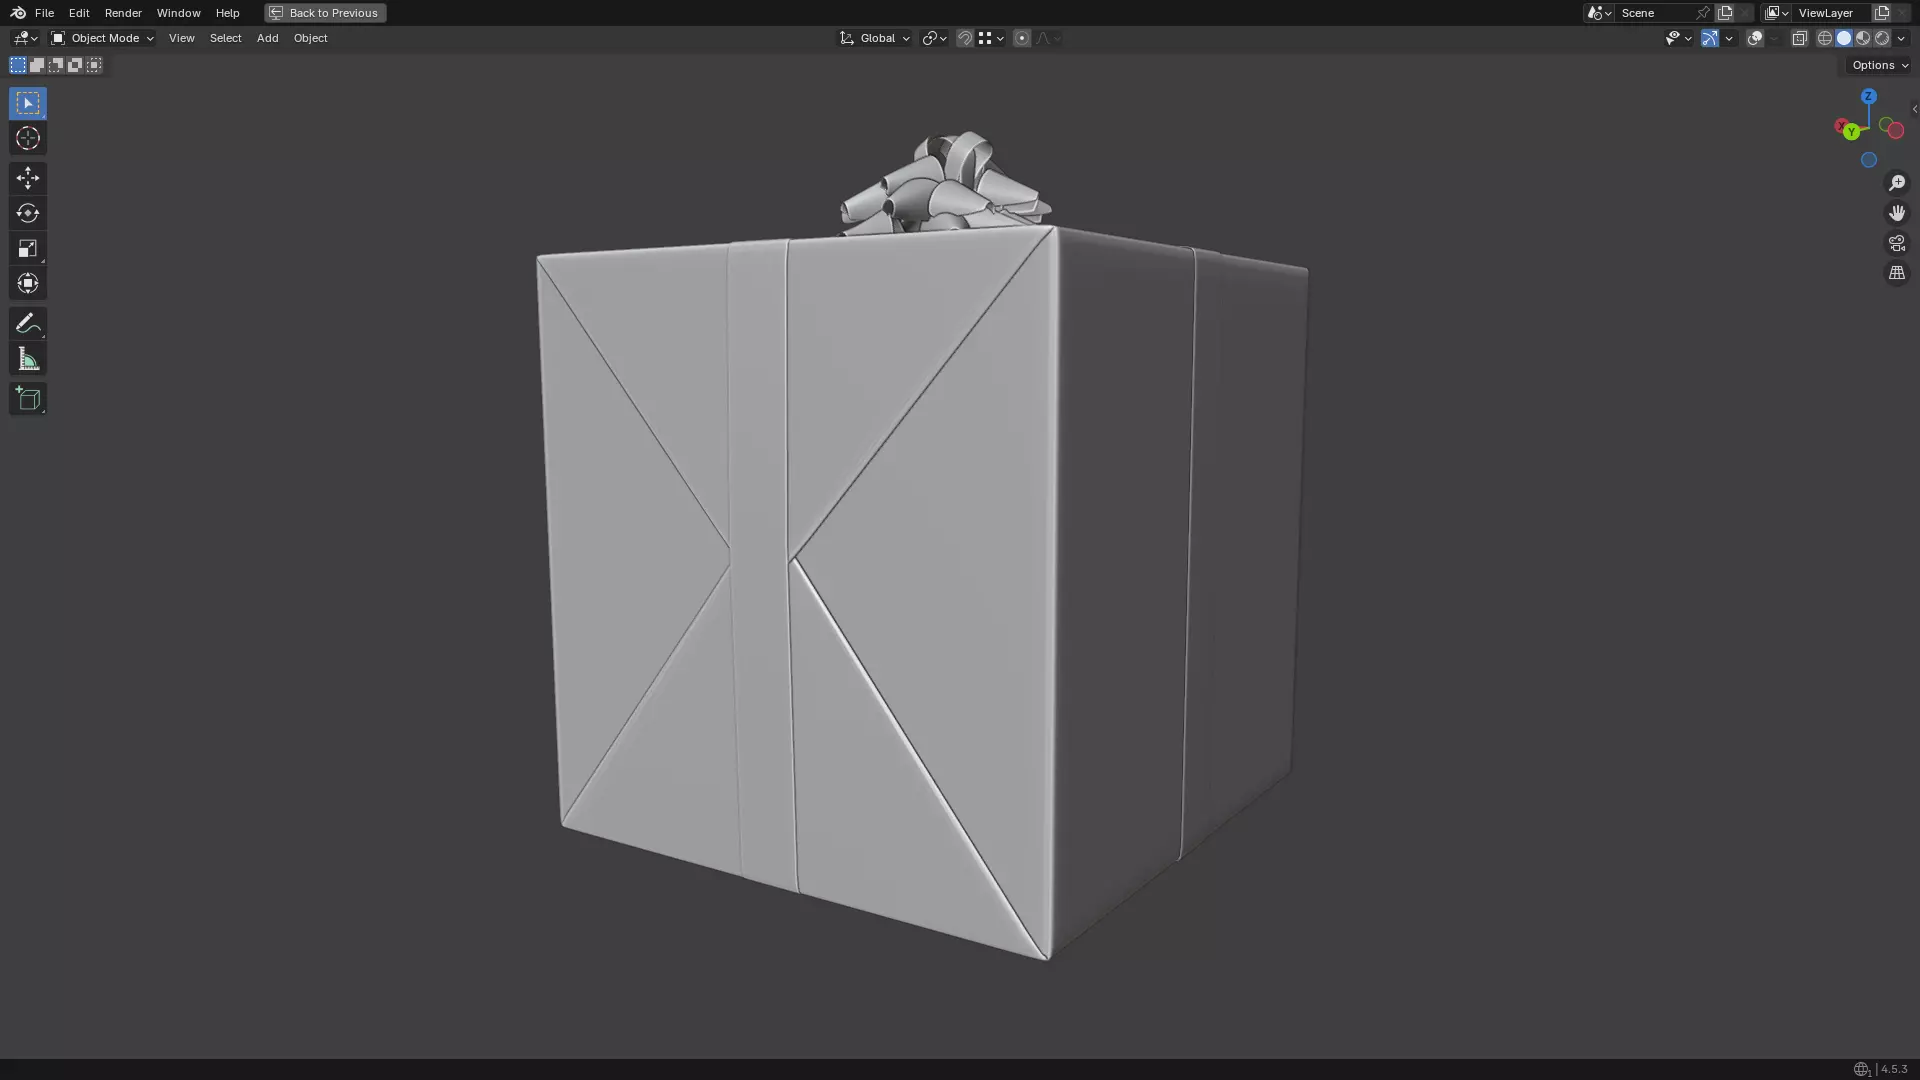Screen dimensions: 1920x1080
Task: Set selection mode to subtract
Action: 56,65
